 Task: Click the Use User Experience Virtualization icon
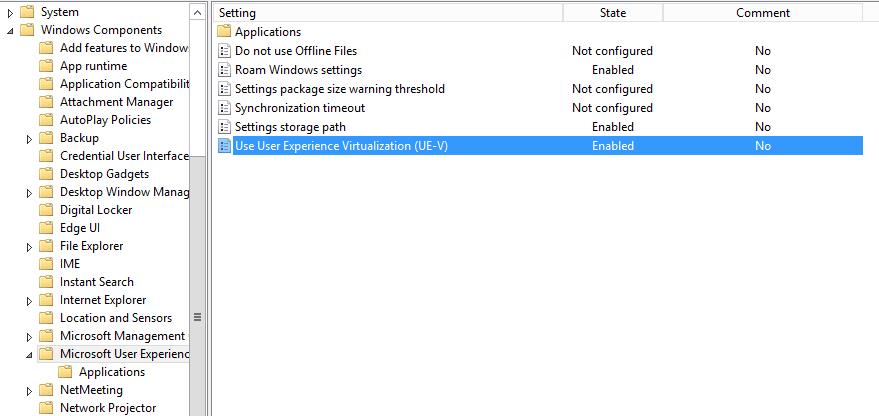pyautogui.click(x=224, y=146)
